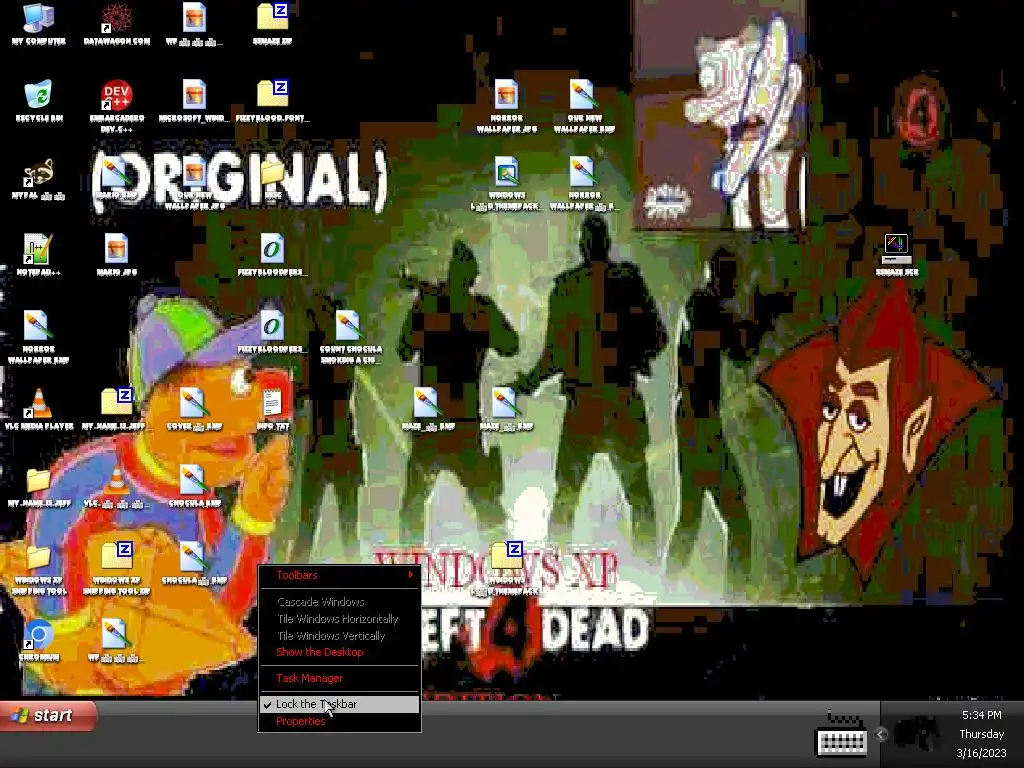
Task: Choose Properties in the taskbar menu
Action: point(340,721)
